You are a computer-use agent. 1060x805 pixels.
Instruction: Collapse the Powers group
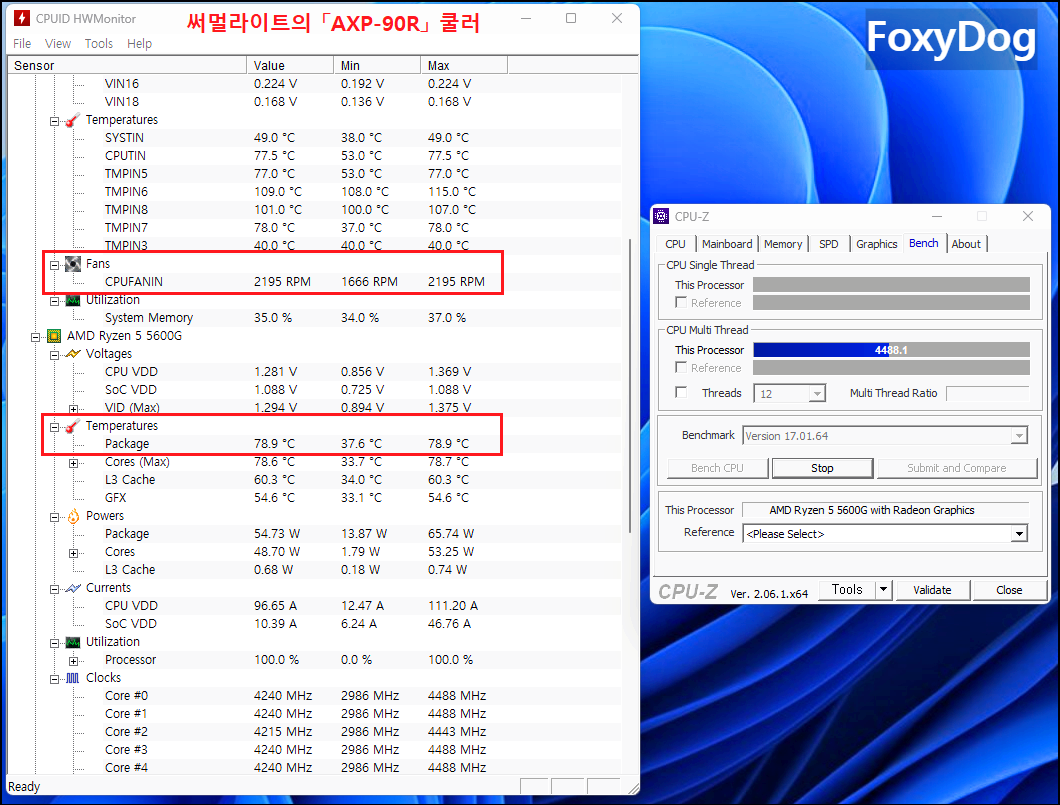(54, 518)
